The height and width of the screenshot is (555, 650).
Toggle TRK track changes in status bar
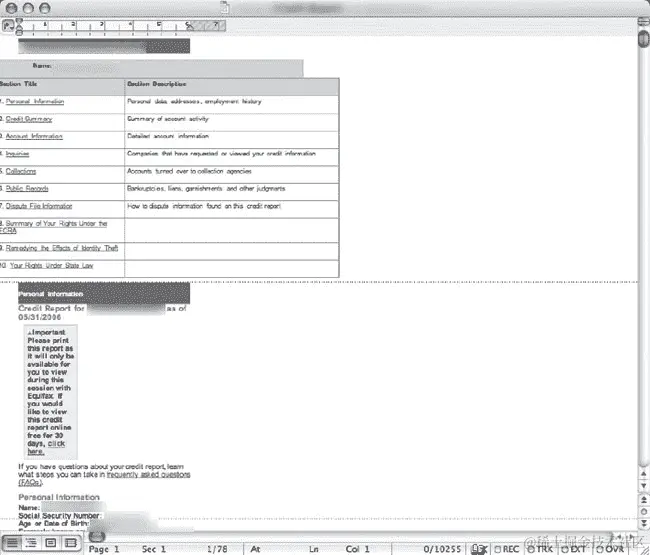(x=540, y=549)
